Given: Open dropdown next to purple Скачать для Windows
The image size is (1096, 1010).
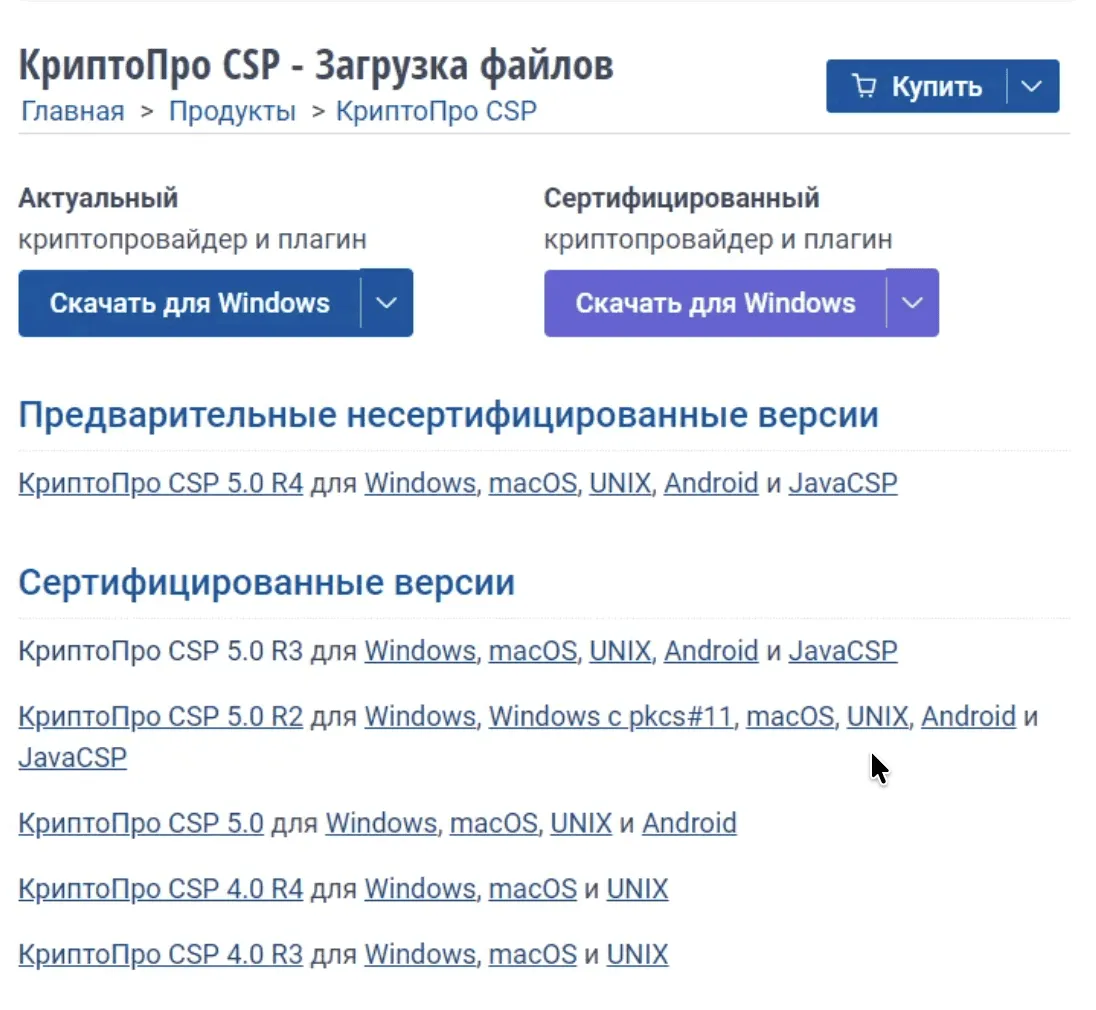Looking at the screenshot, I should pyautogui.click(x=913, y=303).
